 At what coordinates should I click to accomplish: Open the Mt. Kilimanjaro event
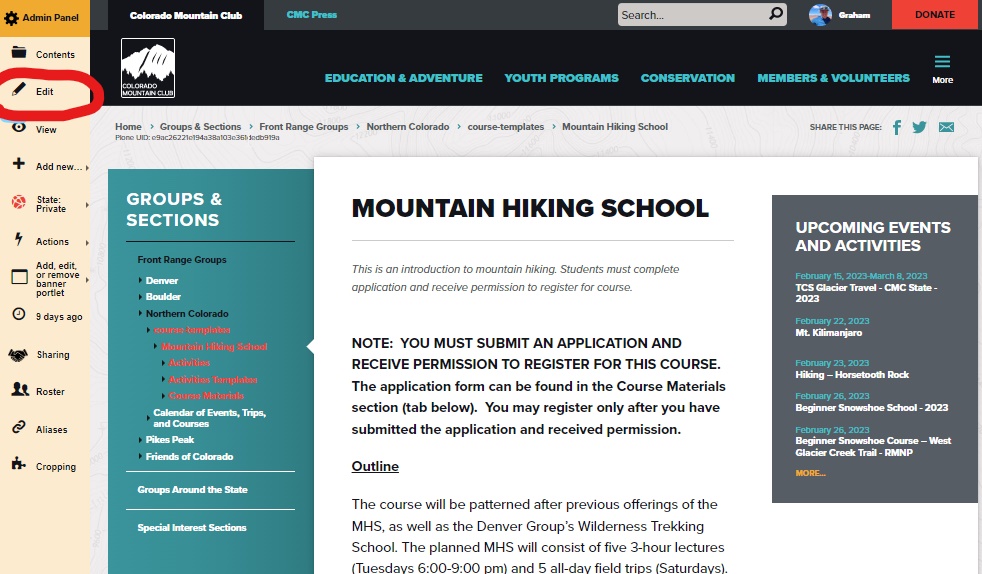click(x=829, y=332)
